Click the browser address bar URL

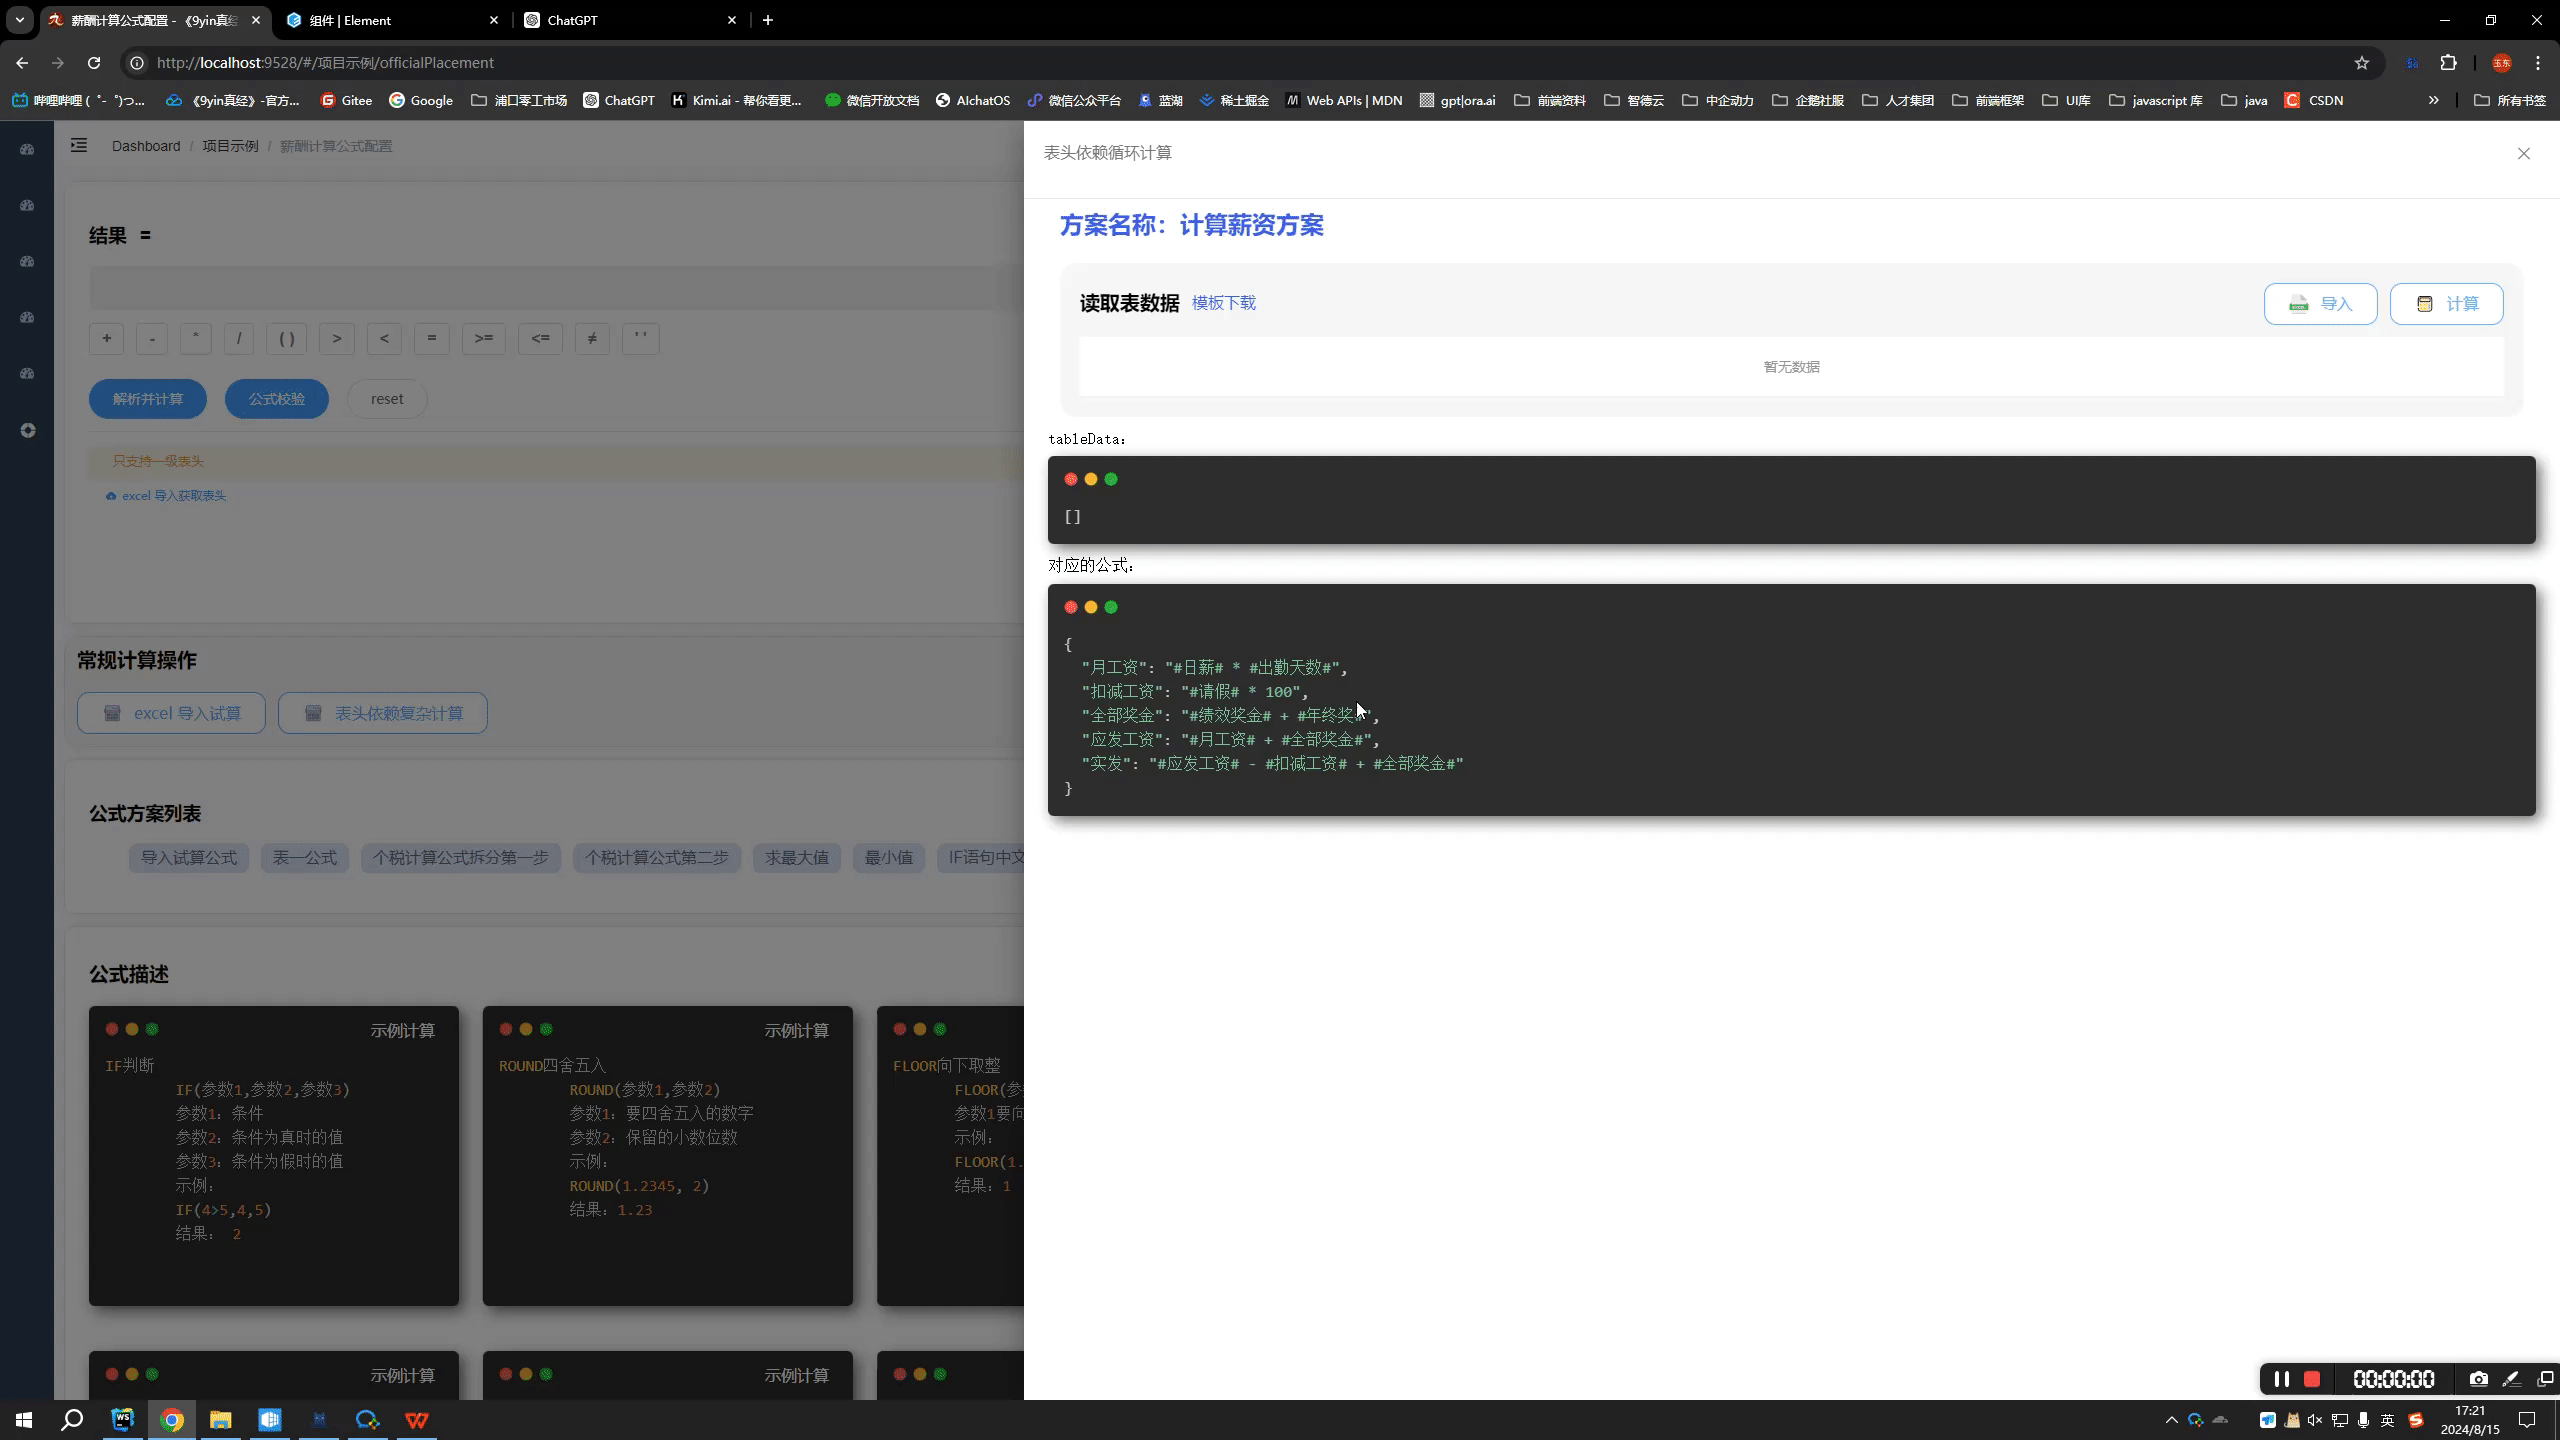click(325, 63)
